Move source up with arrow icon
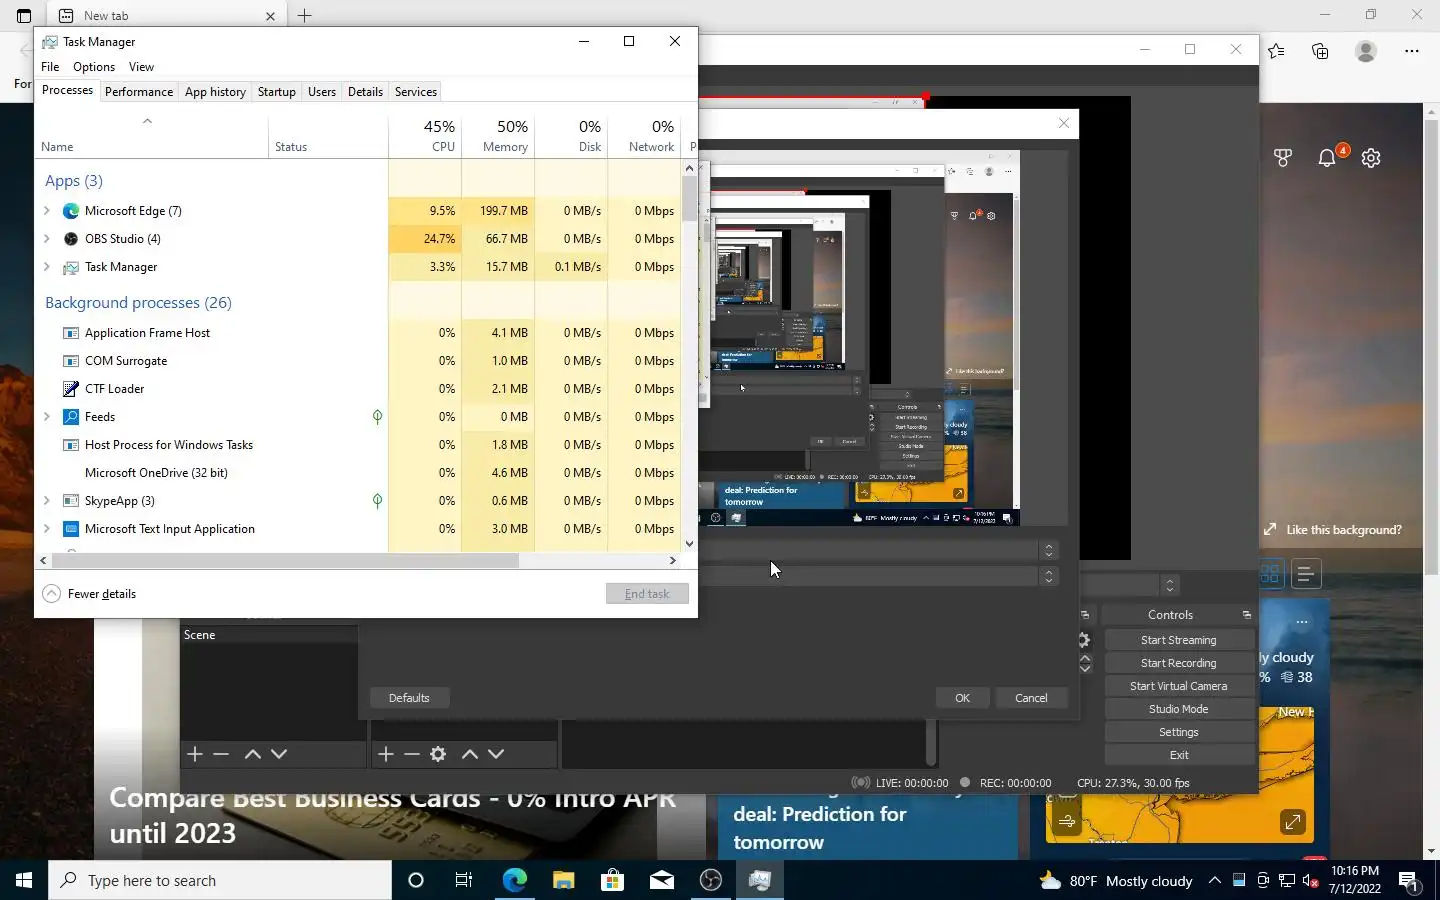The width and height of the screenshot is (1440, 900). [x=470, y=754]
